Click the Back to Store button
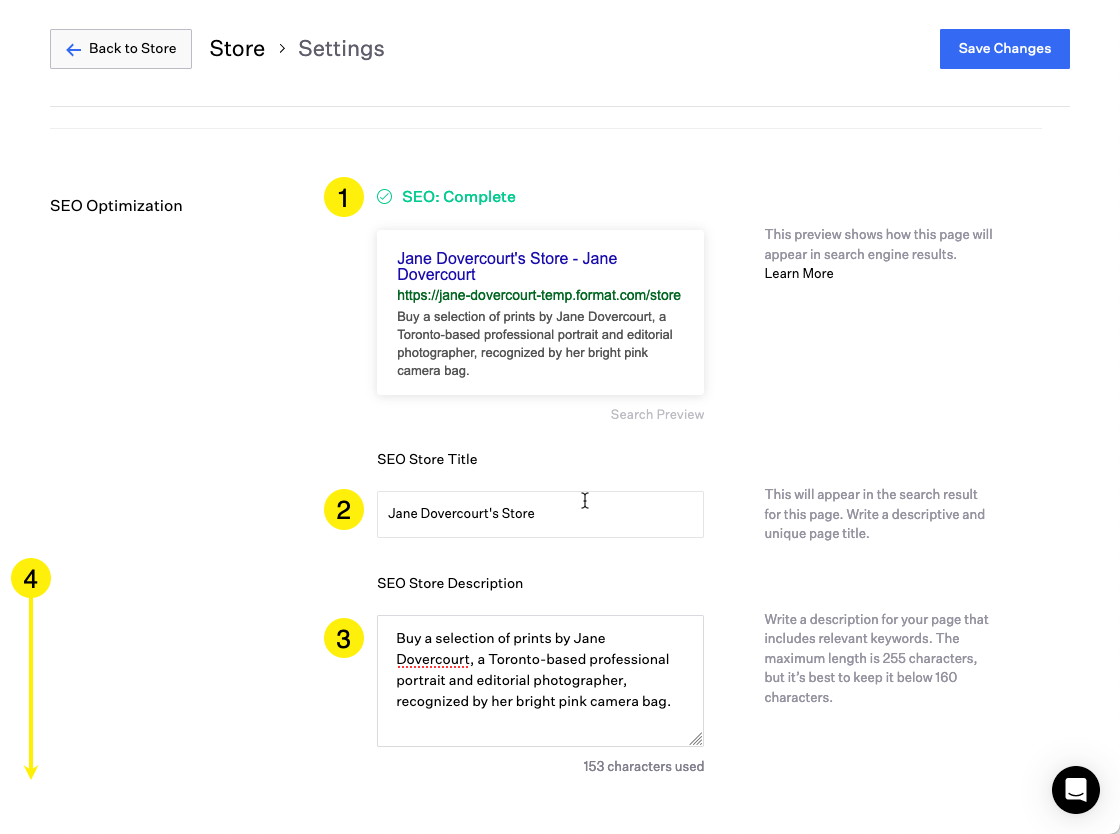 pos(120,48)
